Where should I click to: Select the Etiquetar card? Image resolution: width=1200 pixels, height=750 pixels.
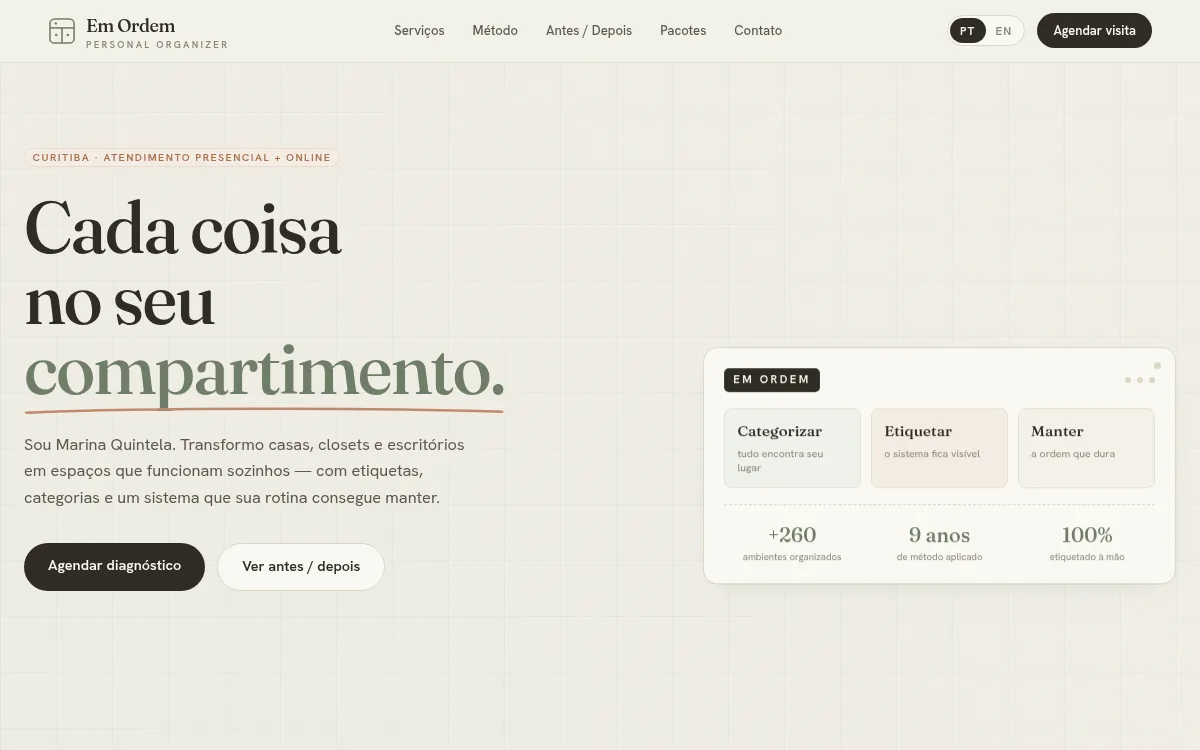pos(939,448)
